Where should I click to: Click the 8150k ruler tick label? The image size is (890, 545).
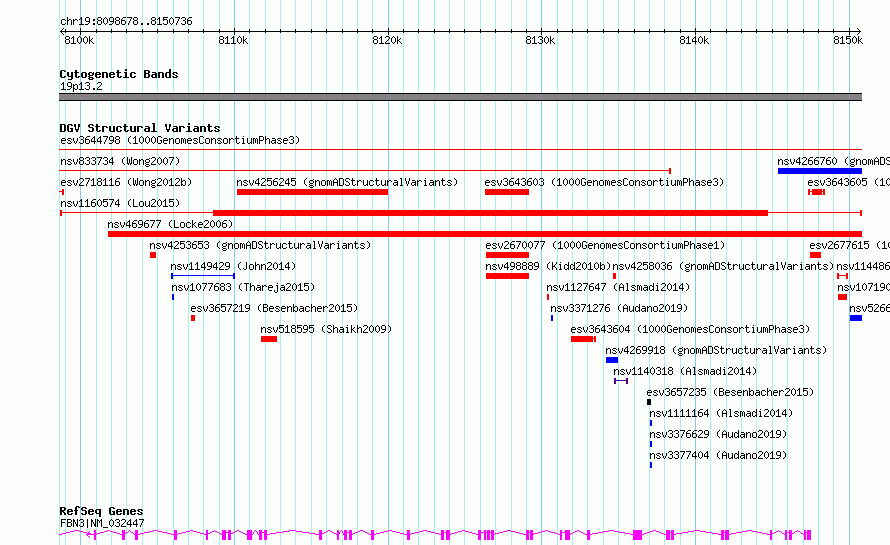[x=848, y=40]
